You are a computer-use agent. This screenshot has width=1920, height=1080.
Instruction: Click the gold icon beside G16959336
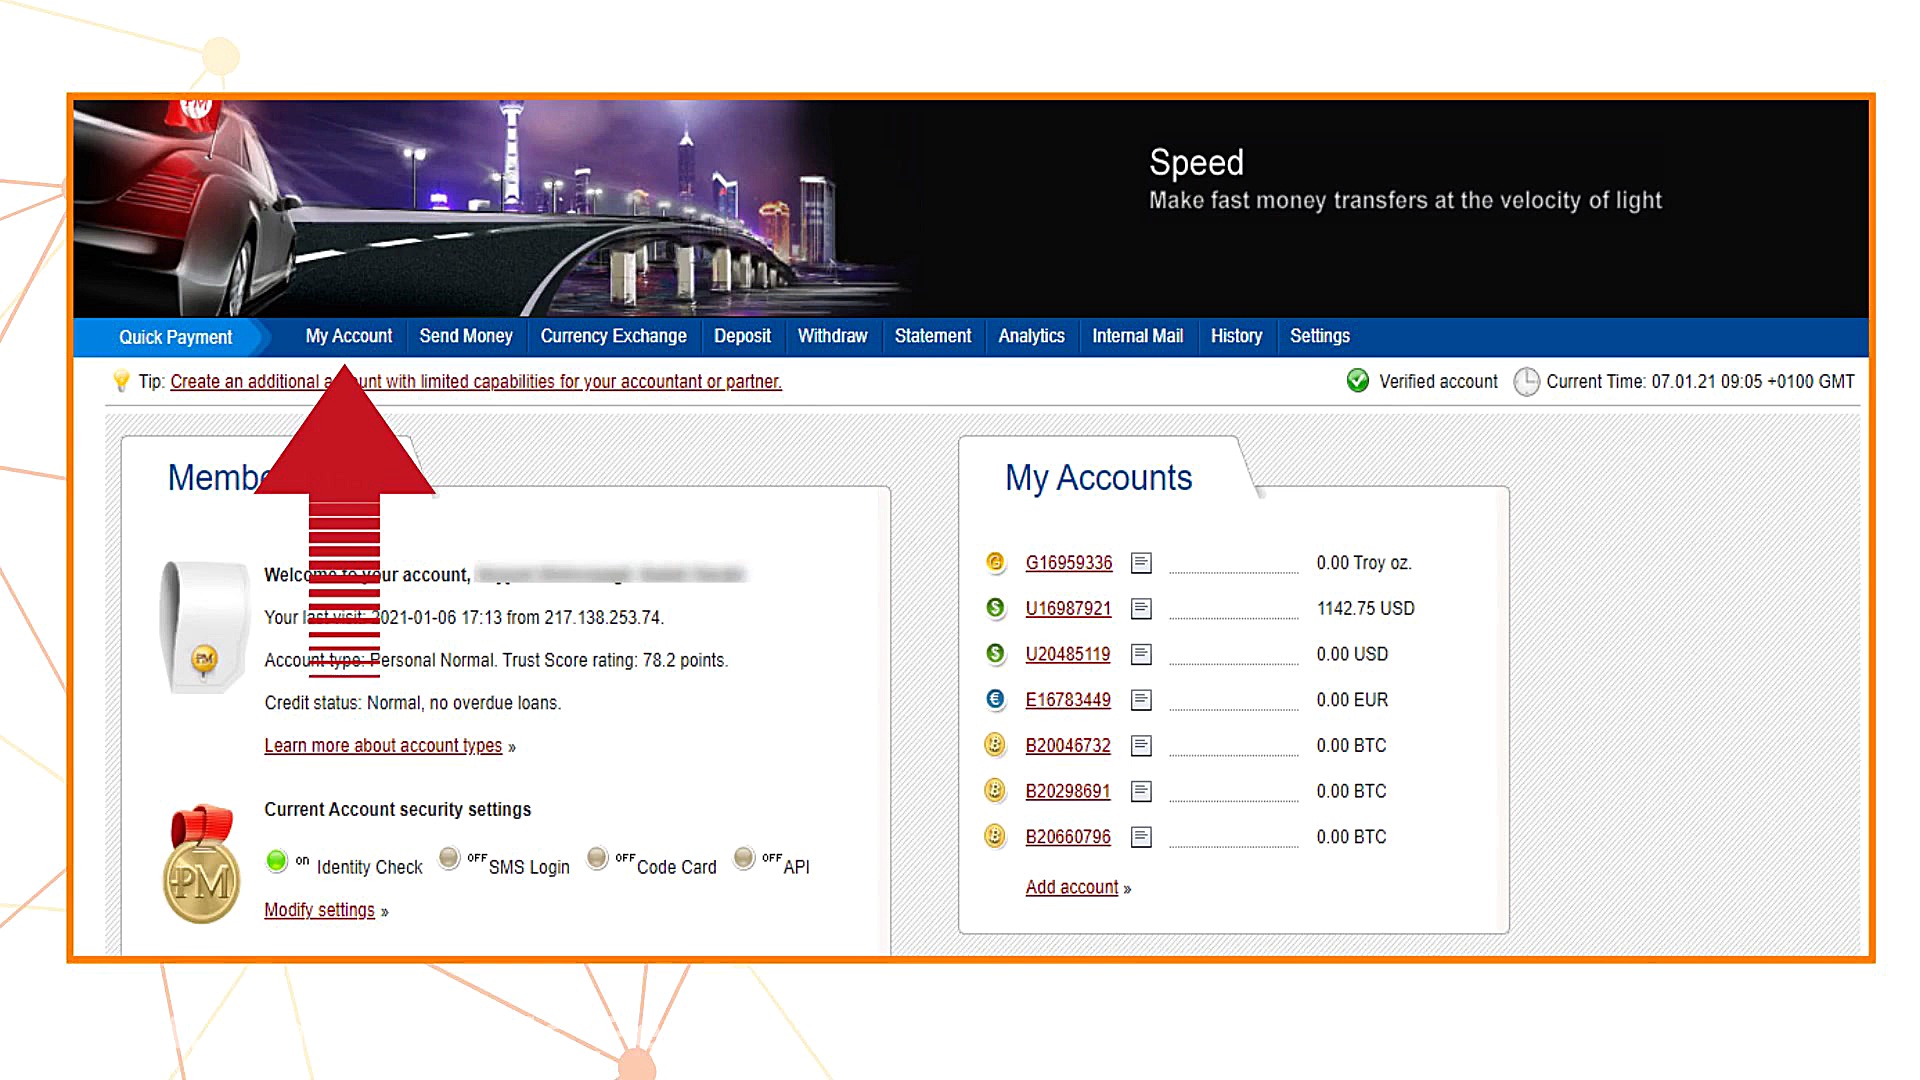click(995, 562)
